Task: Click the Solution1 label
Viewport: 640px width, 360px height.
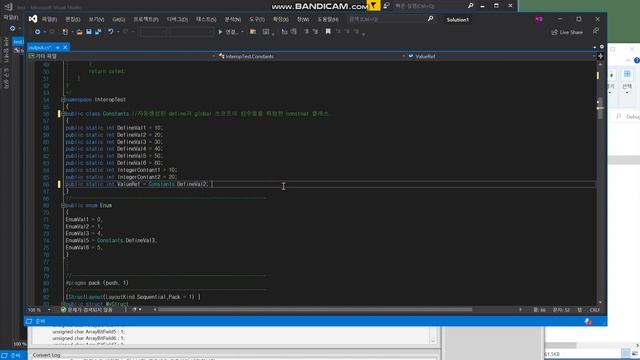Action: 458,20
